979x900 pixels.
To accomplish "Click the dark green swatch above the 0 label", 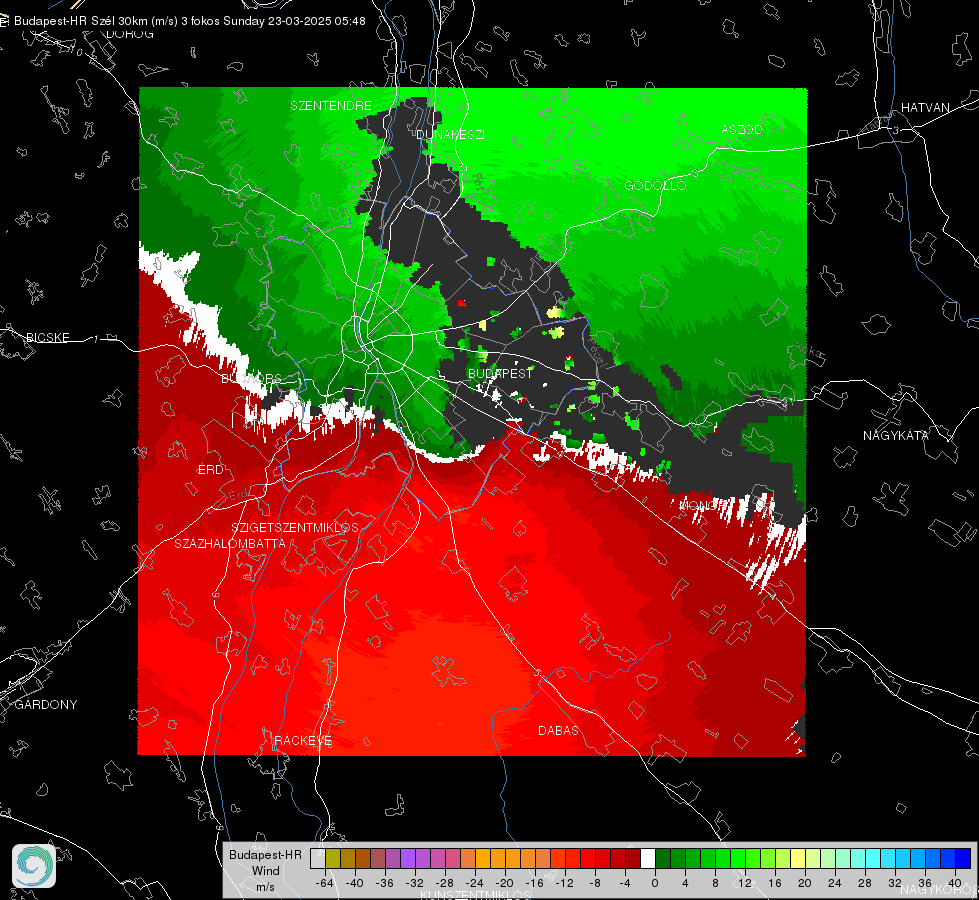I will (x=663, y=859).
